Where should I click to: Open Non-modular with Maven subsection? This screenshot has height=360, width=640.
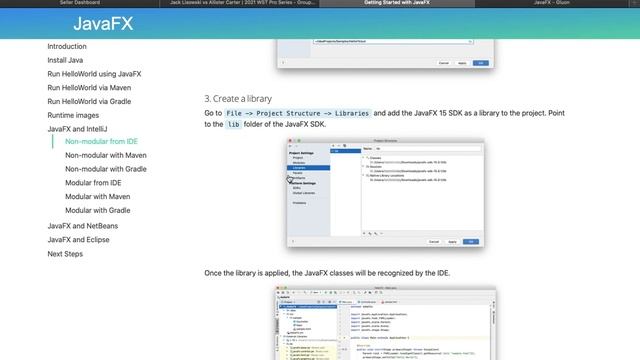106,156
